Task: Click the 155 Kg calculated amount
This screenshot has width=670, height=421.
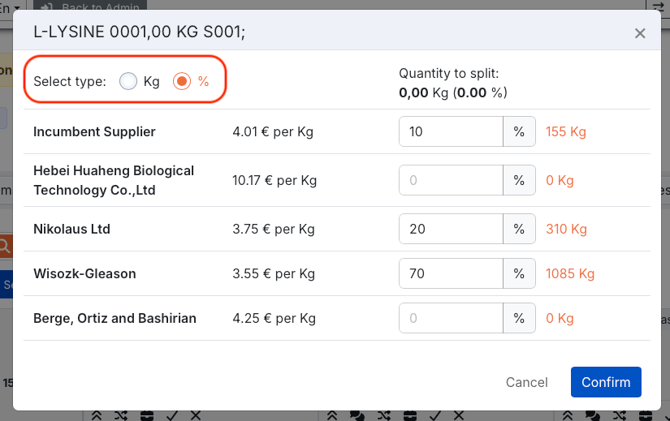Action: click(565, 132)
